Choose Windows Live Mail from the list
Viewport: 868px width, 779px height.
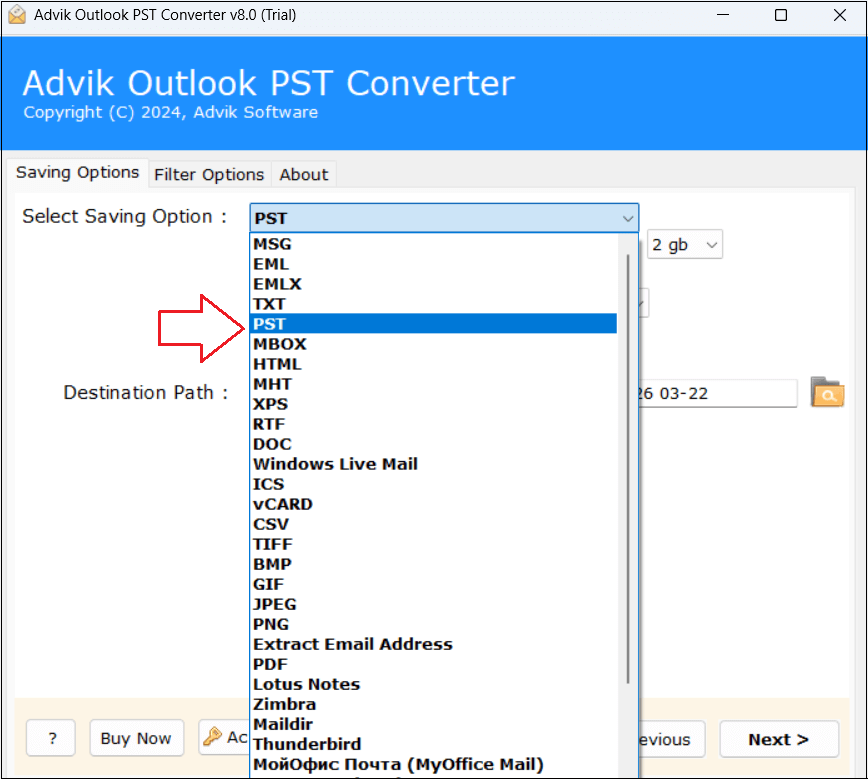335,464
